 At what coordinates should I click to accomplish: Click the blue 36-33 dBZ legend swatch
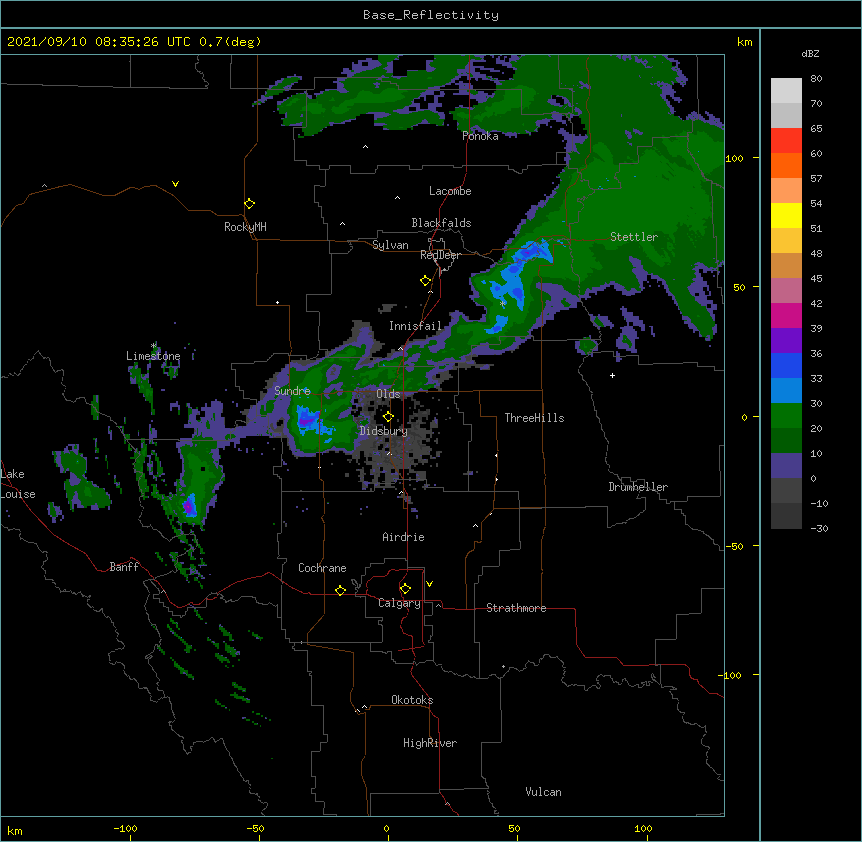click(x=786, y=365)
